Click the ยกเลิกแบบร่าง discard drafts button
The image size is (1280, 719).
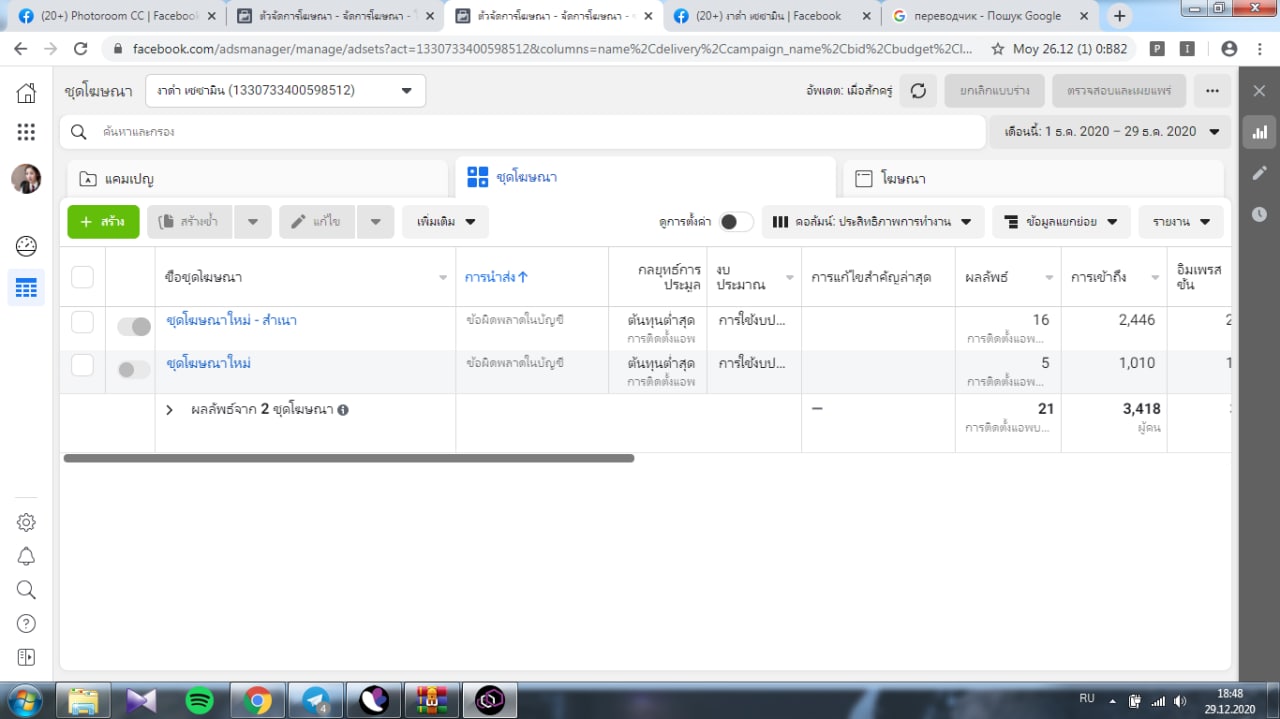(x=995, y=91)
